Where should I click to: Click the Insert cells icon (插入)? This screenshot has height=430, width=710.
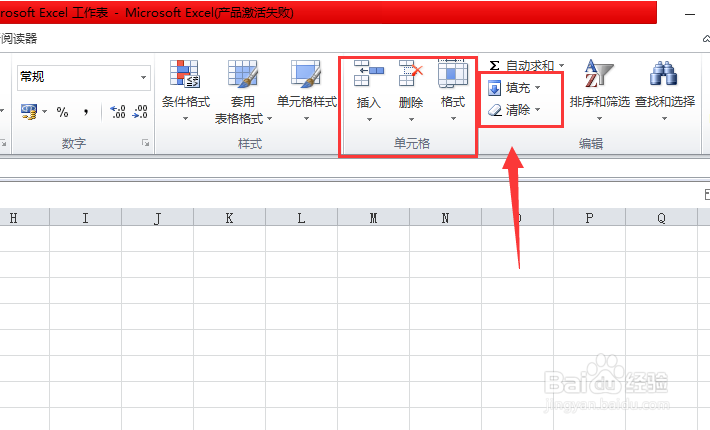pyautogui.click(x=369, y=73)
